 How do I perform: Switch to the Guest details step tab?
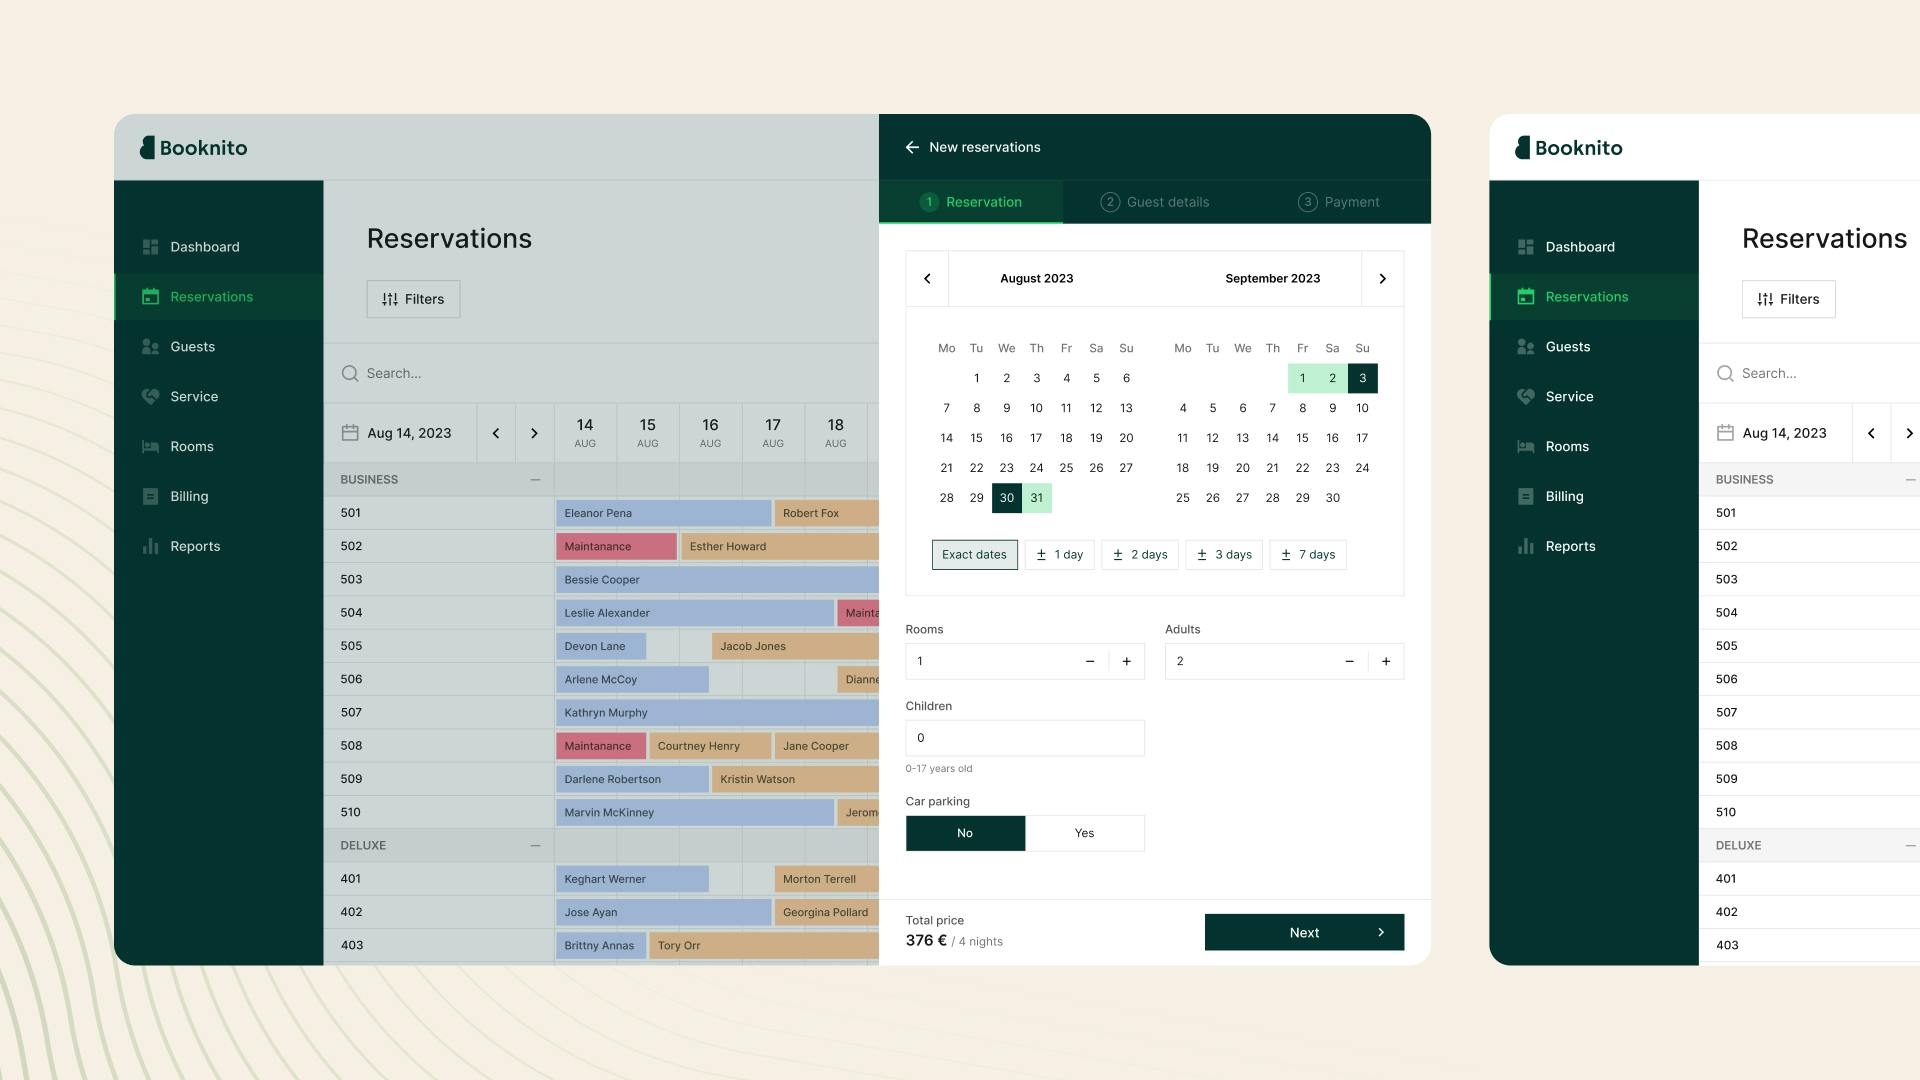click(1154, 202)
